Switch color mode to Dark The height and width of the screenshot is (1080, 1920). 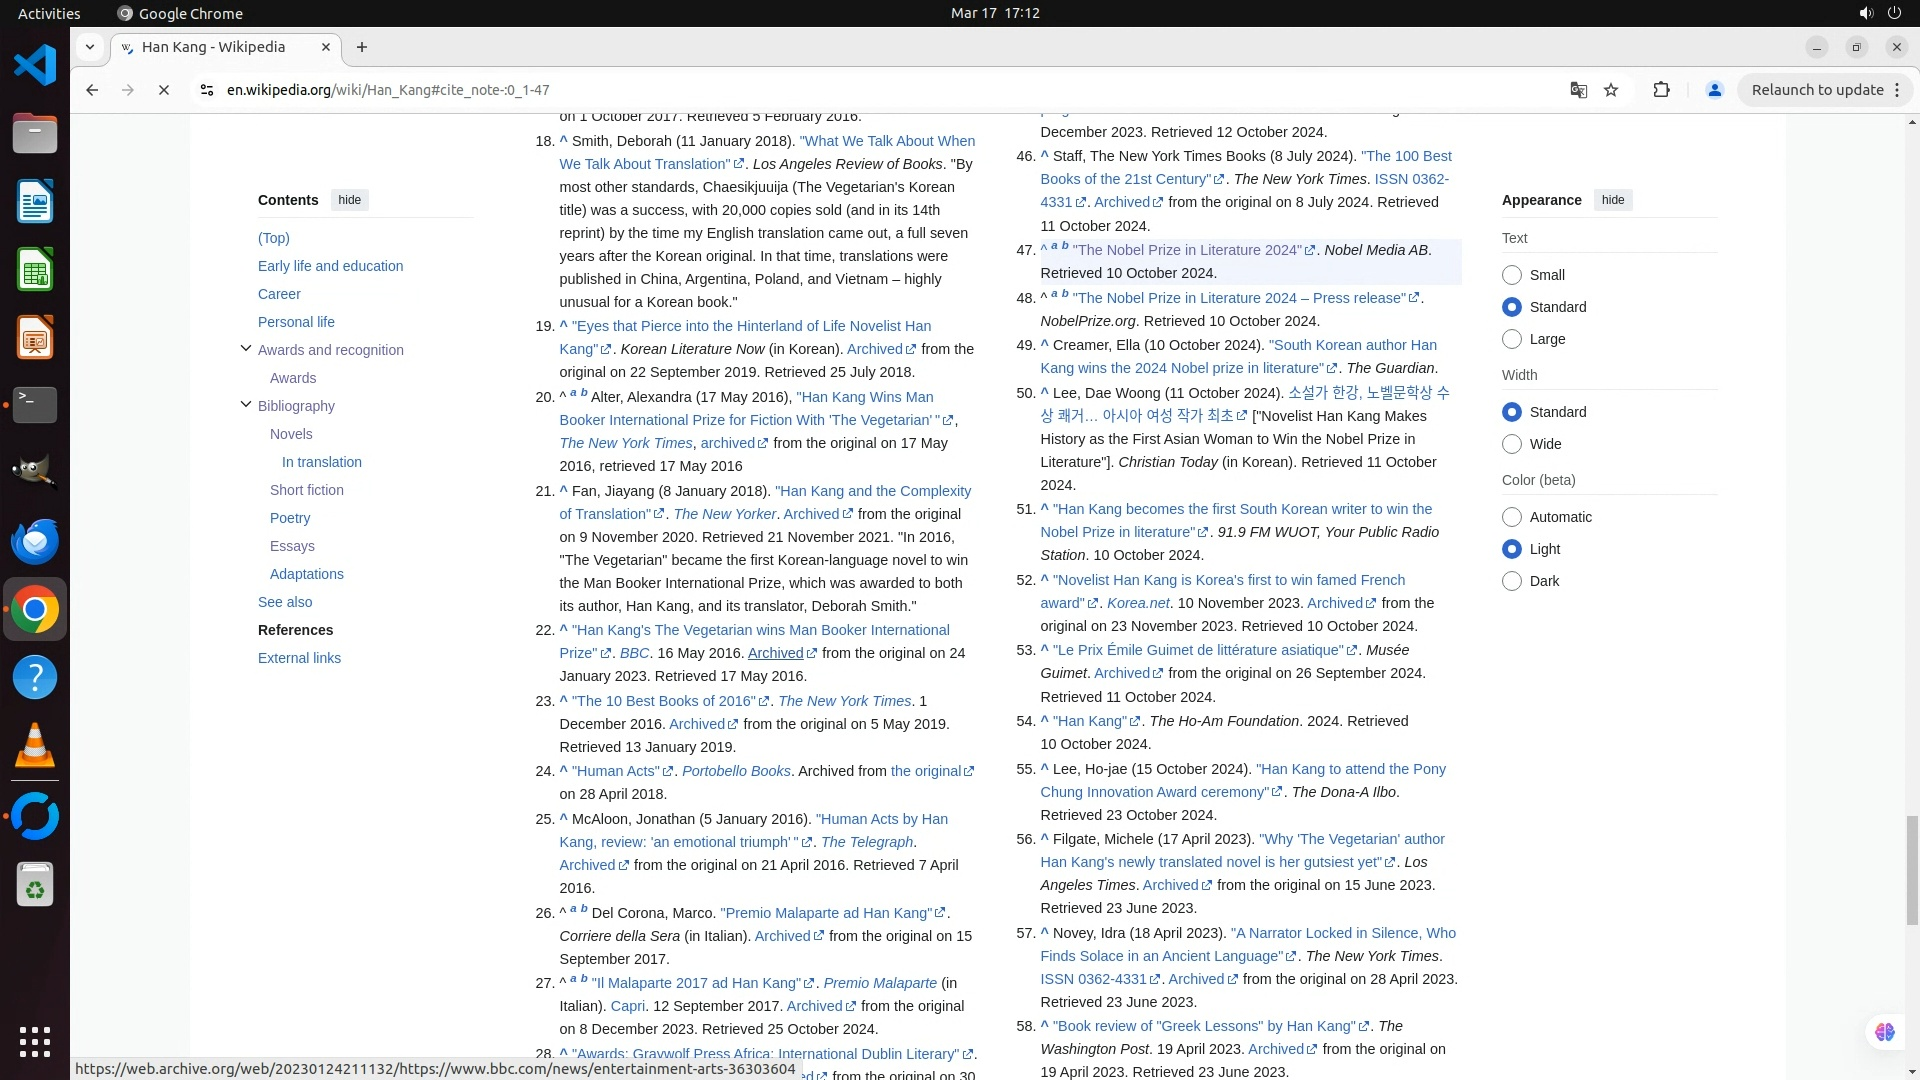pos(1512,581)
